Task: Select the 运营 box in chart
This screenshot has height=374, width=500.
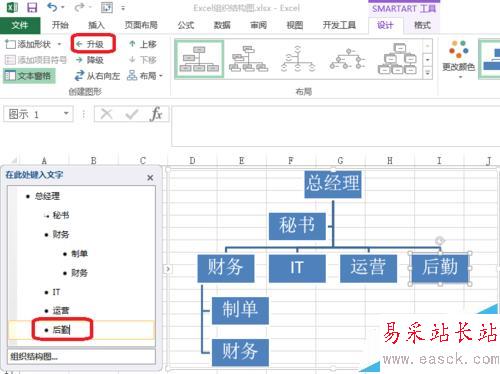Action: point(368,268)
